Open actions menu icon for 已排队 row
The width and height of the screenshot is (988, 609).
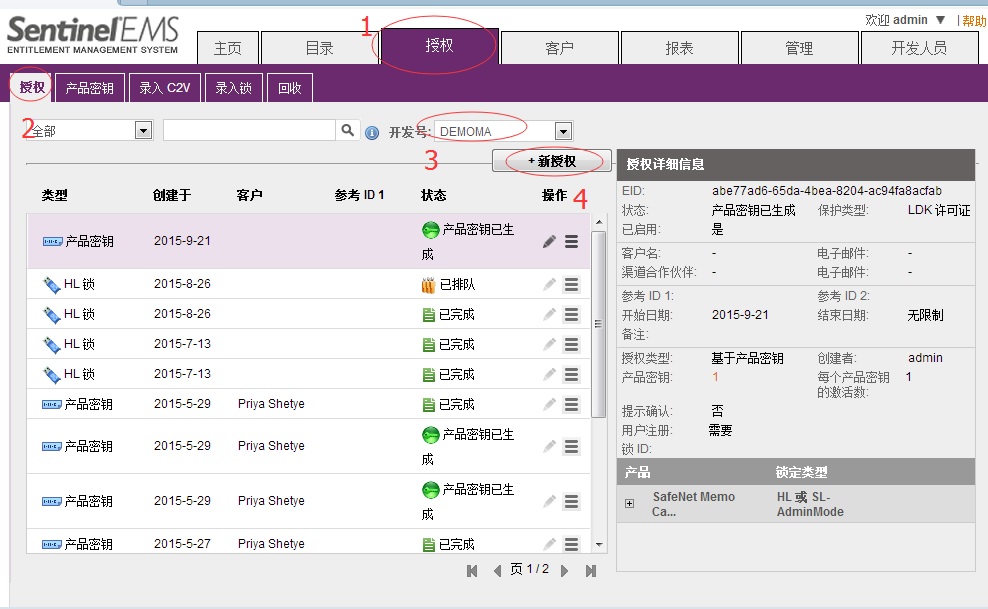tap(571, 285)
